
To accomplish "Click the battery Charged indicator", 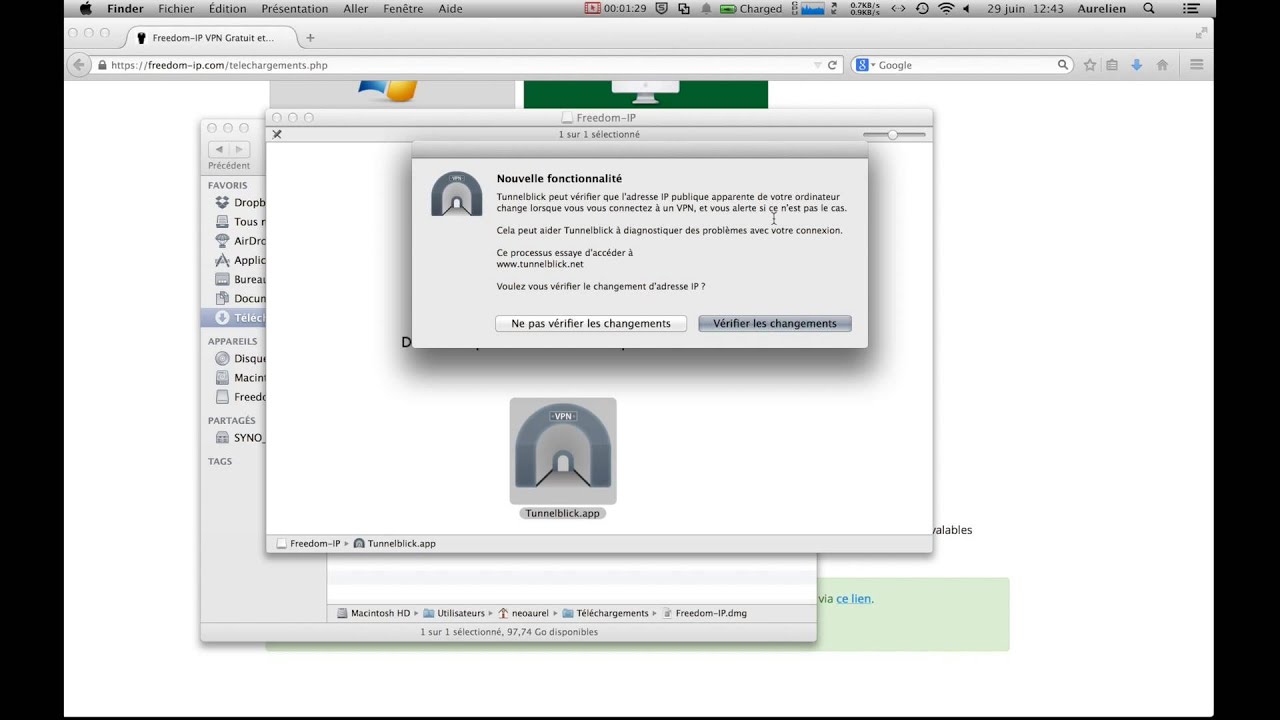I will [752, 9].
